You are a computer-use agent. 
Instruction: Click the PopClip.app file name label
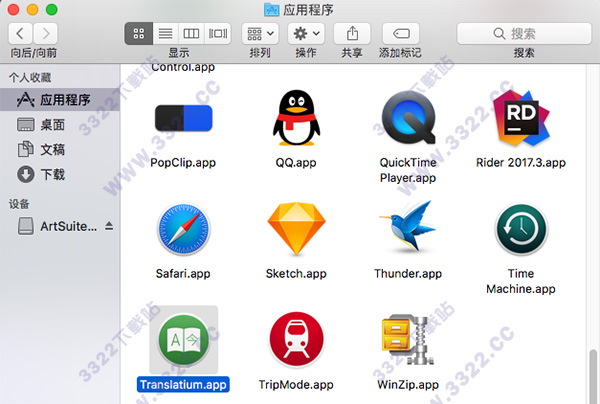183,163
